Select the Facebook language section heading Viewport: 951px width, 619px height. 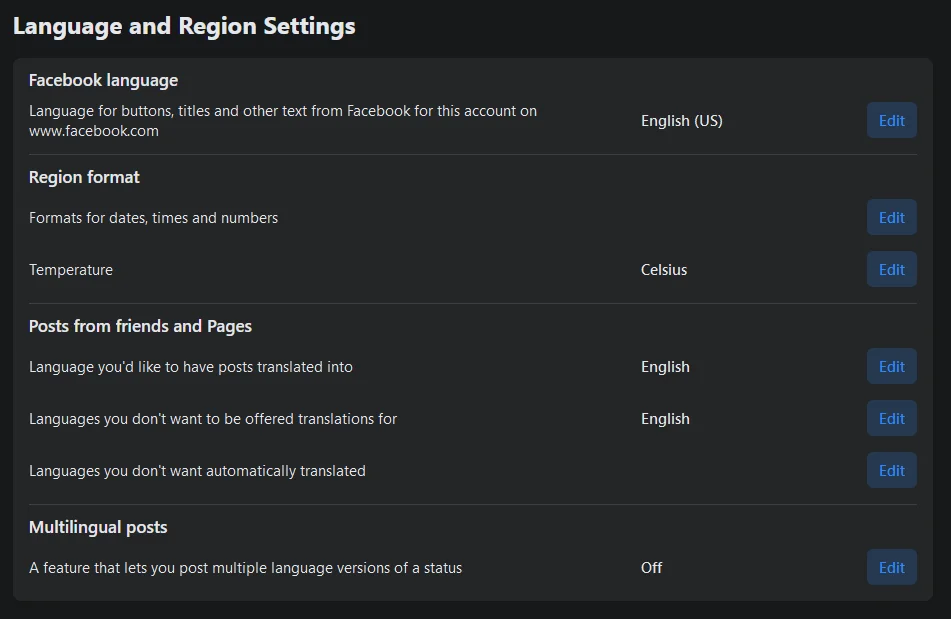pyautogui.click(x=103, y=80)
